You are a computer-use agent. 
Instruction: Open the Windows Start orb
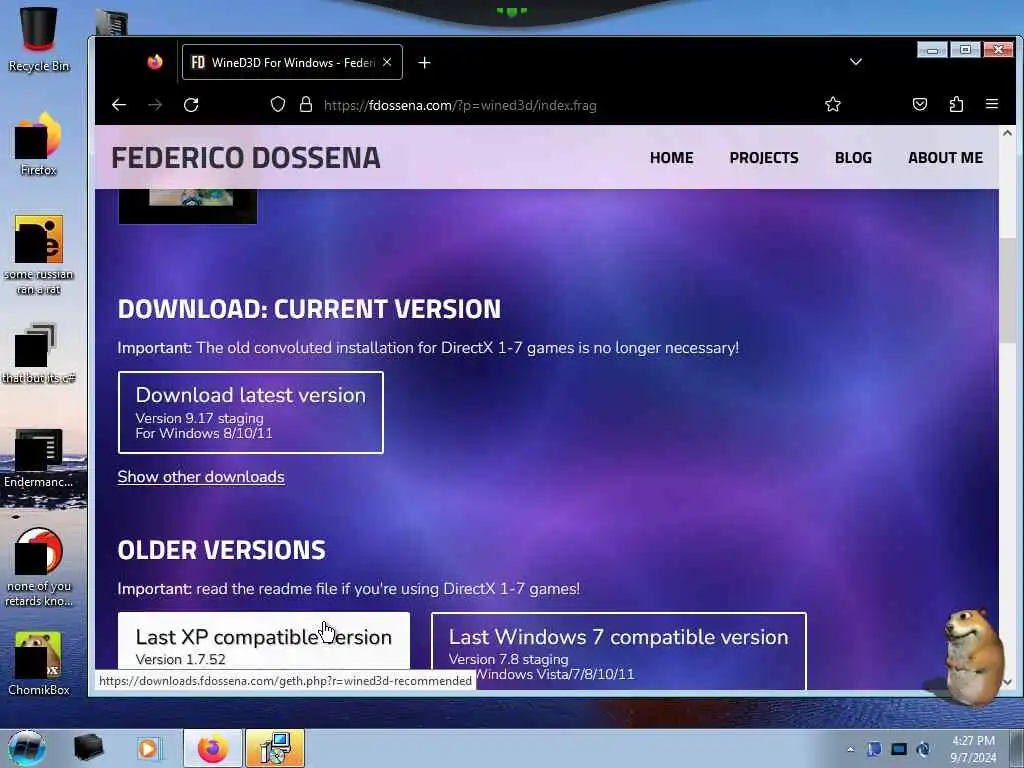pyautogui.click(x=27, y=748)
